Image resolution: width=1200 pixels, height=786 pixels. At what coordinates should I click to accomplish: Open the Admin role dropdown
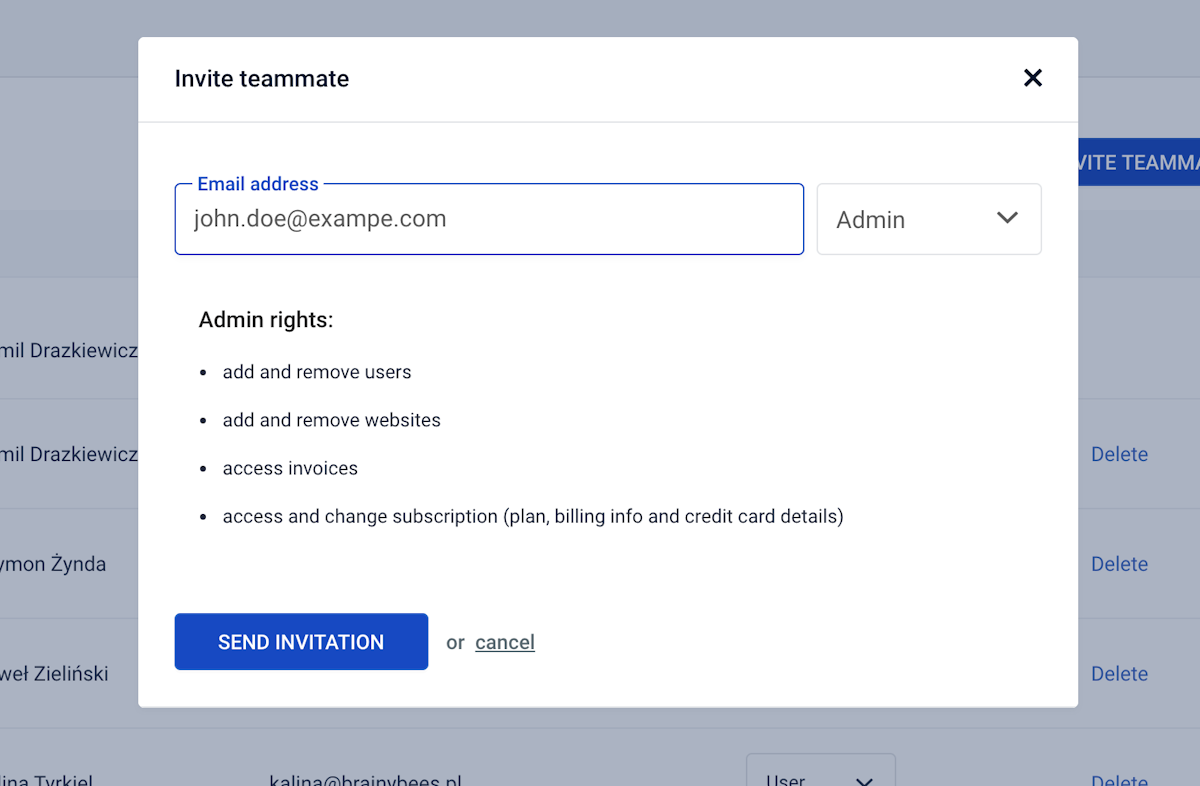point(928,219)
